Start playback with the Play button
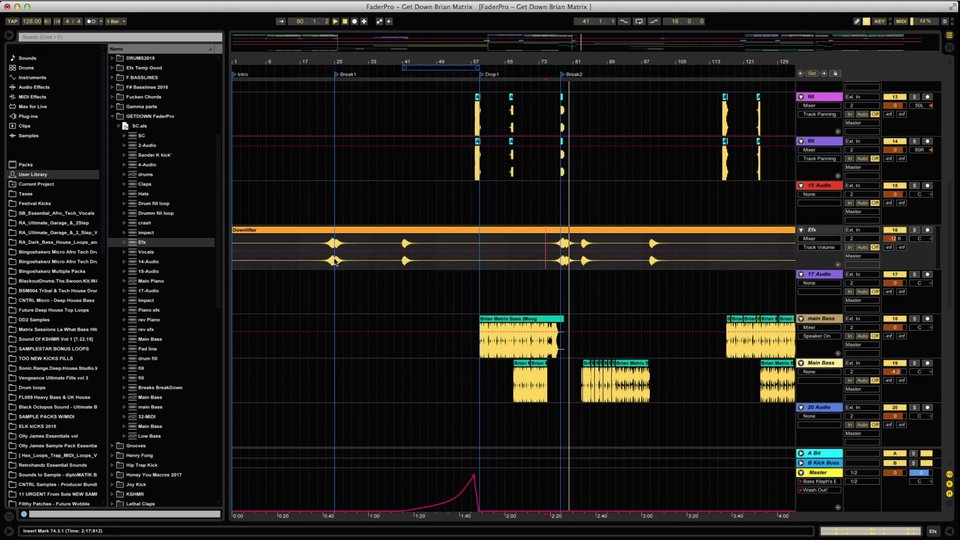The width and height of the screenshot is (960, 540). click(336, 21)
